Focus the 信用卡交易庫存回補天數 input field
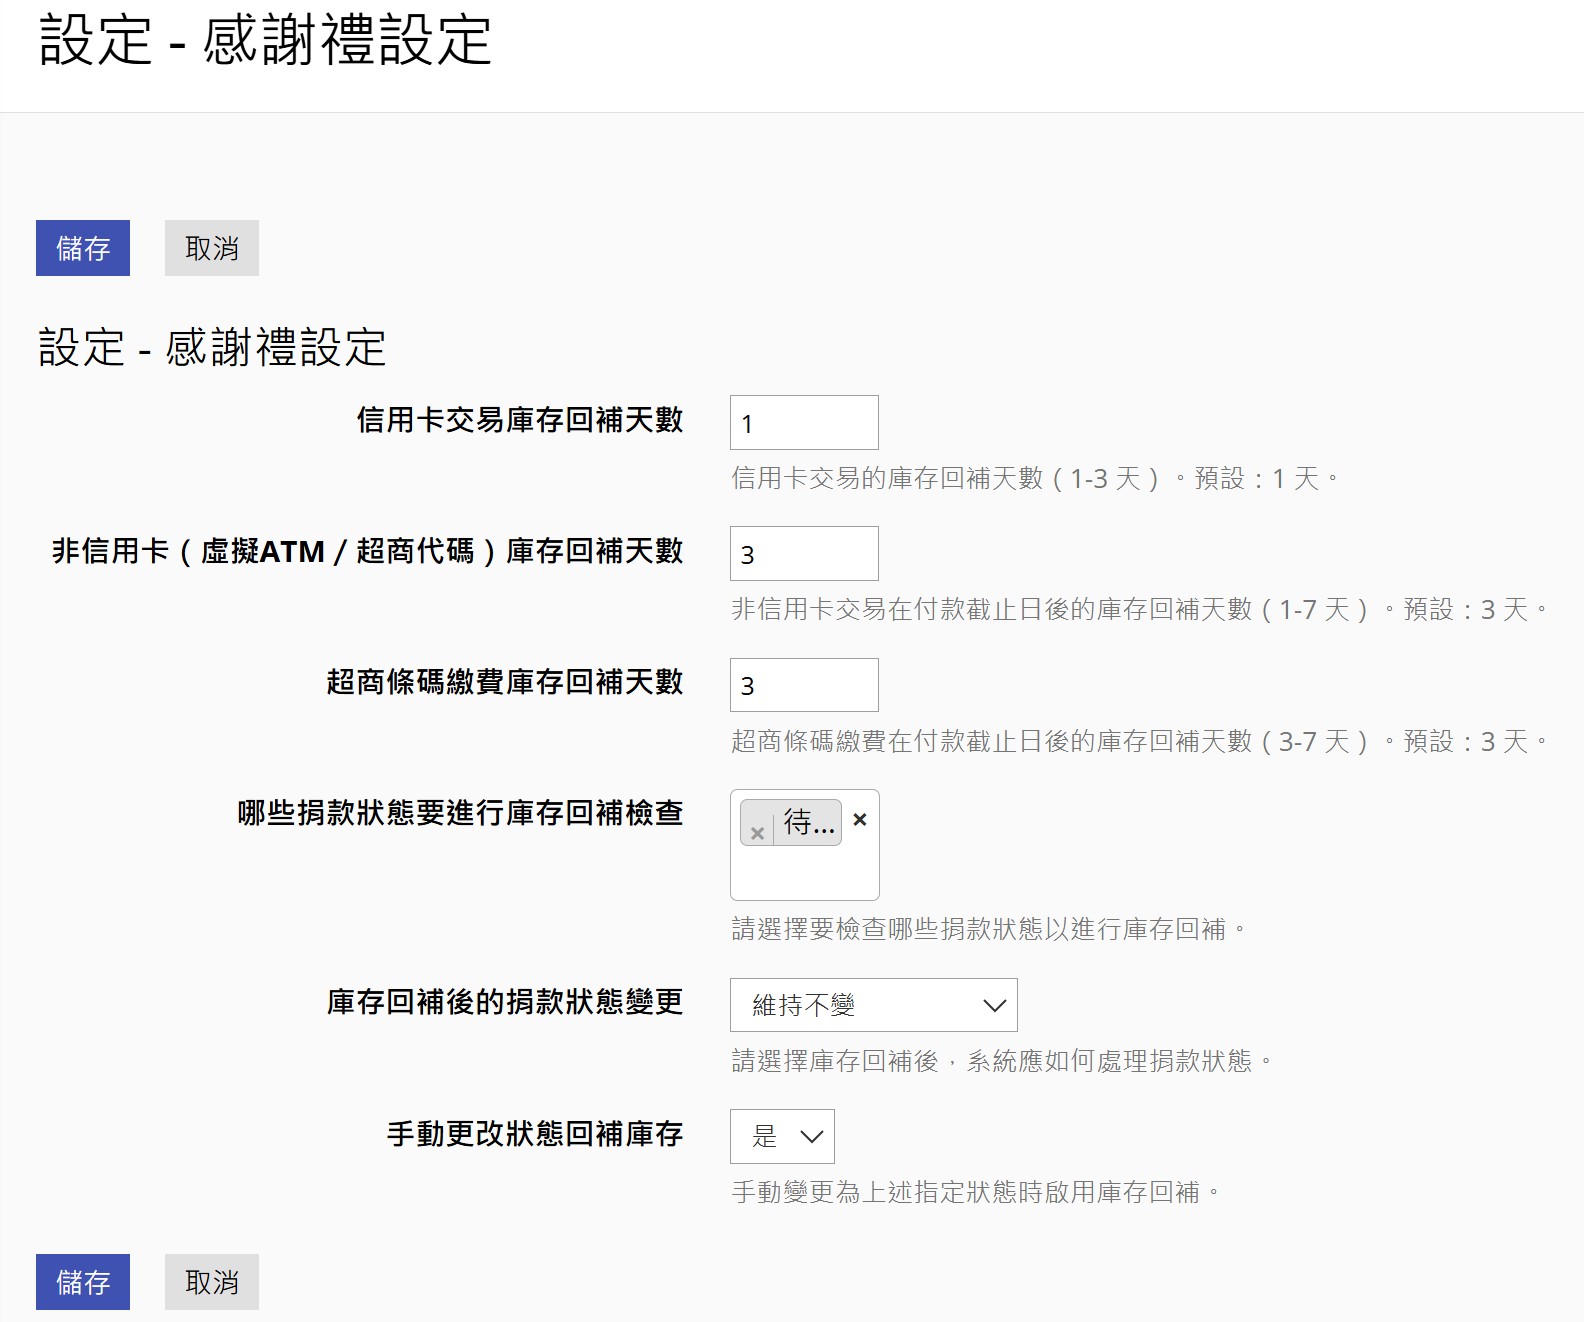The image size is (1584, 1322). point(804,423)
